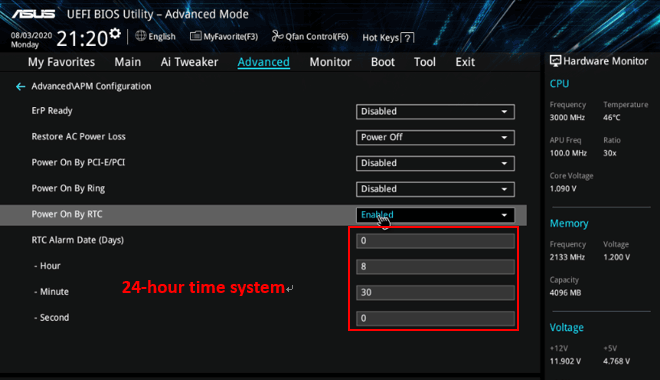The height and width of the screenshot is (380, 660).
Task: Open Power On By PCI-E/PCI dropdown
Action: 435,163
